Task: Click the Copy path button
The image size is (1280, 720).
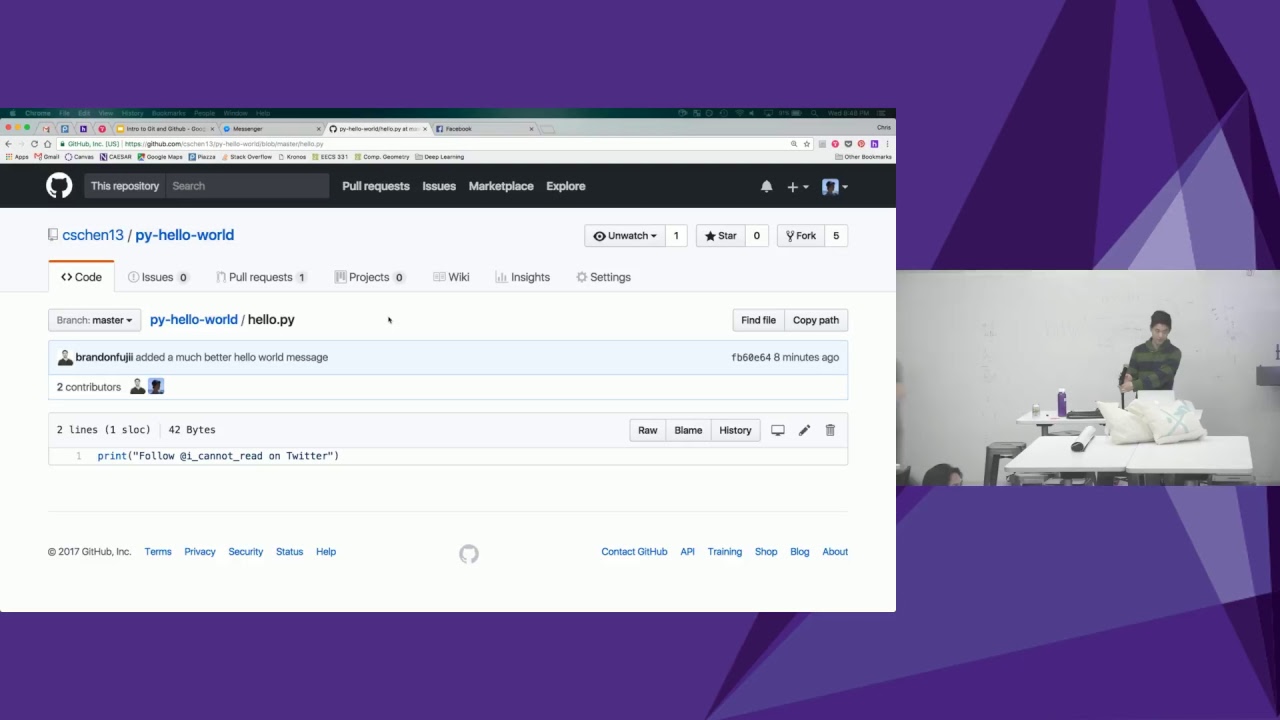Action: click(x=816, y=320)
